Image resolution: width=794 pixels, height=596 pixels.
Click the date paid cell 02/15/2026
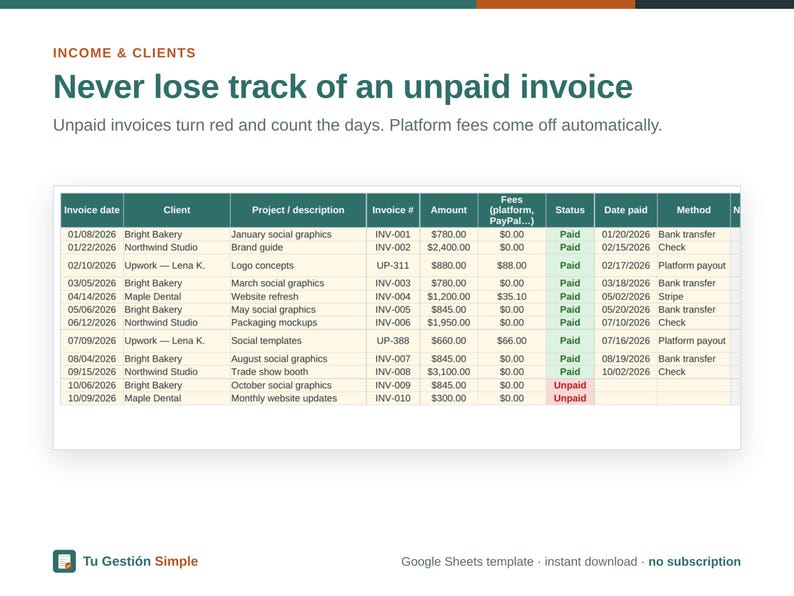click(626, 248)
